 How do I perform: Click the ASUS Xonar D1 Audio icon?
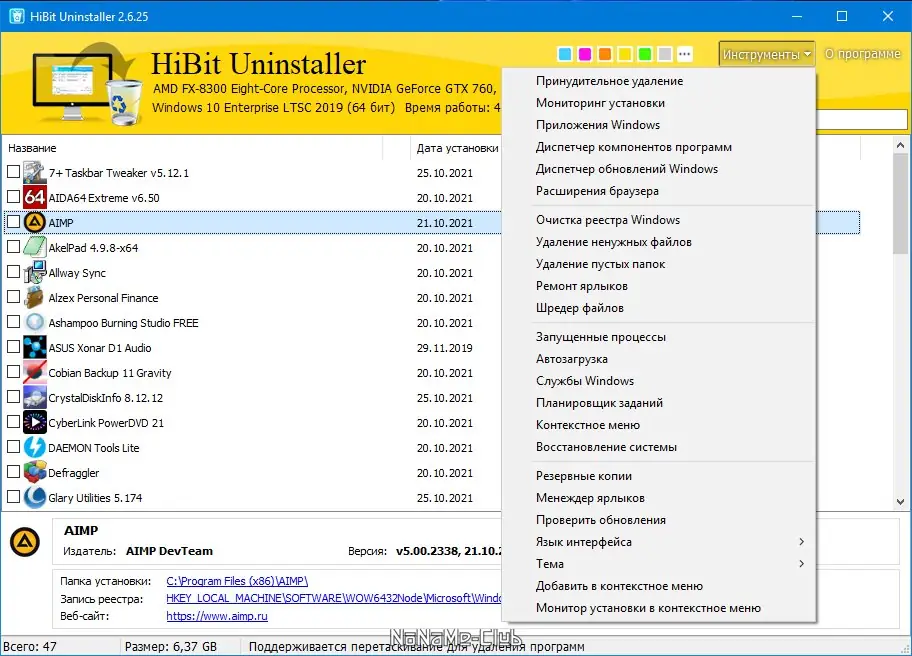tap(34, 347)
